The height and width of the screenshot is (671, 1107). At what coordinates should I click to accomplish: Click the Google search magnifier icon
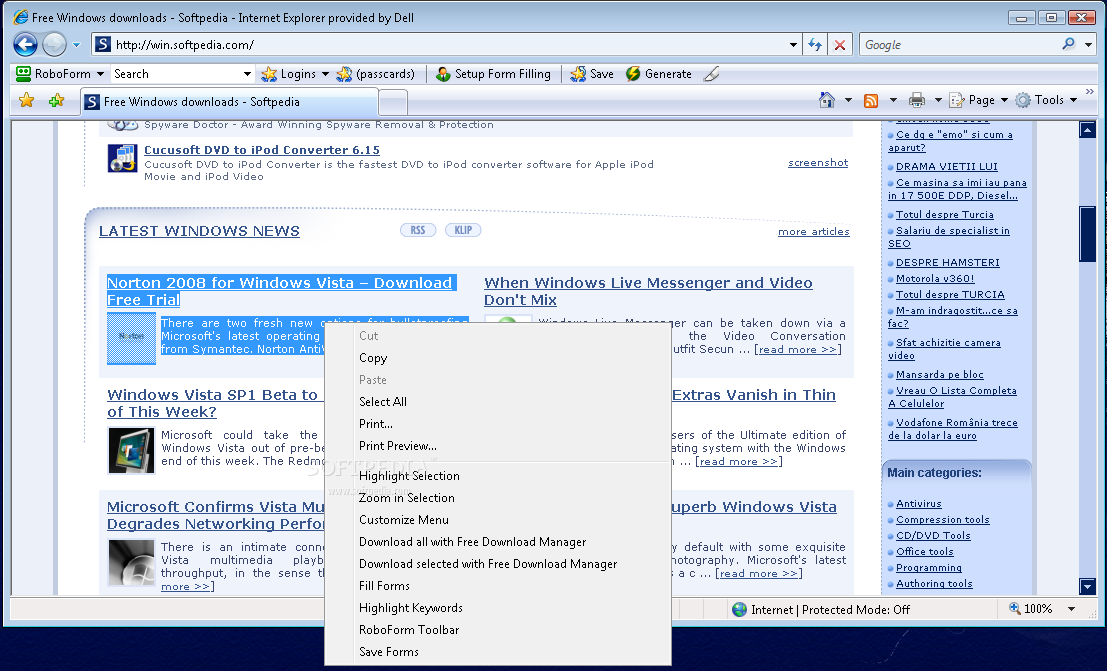point(1068,44)
